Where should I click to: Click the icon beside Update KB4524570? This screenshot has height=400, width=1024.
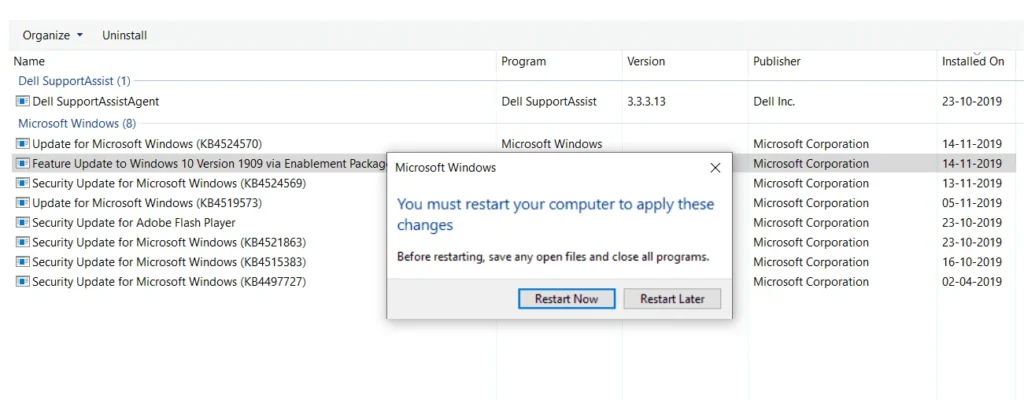(23, 143)
